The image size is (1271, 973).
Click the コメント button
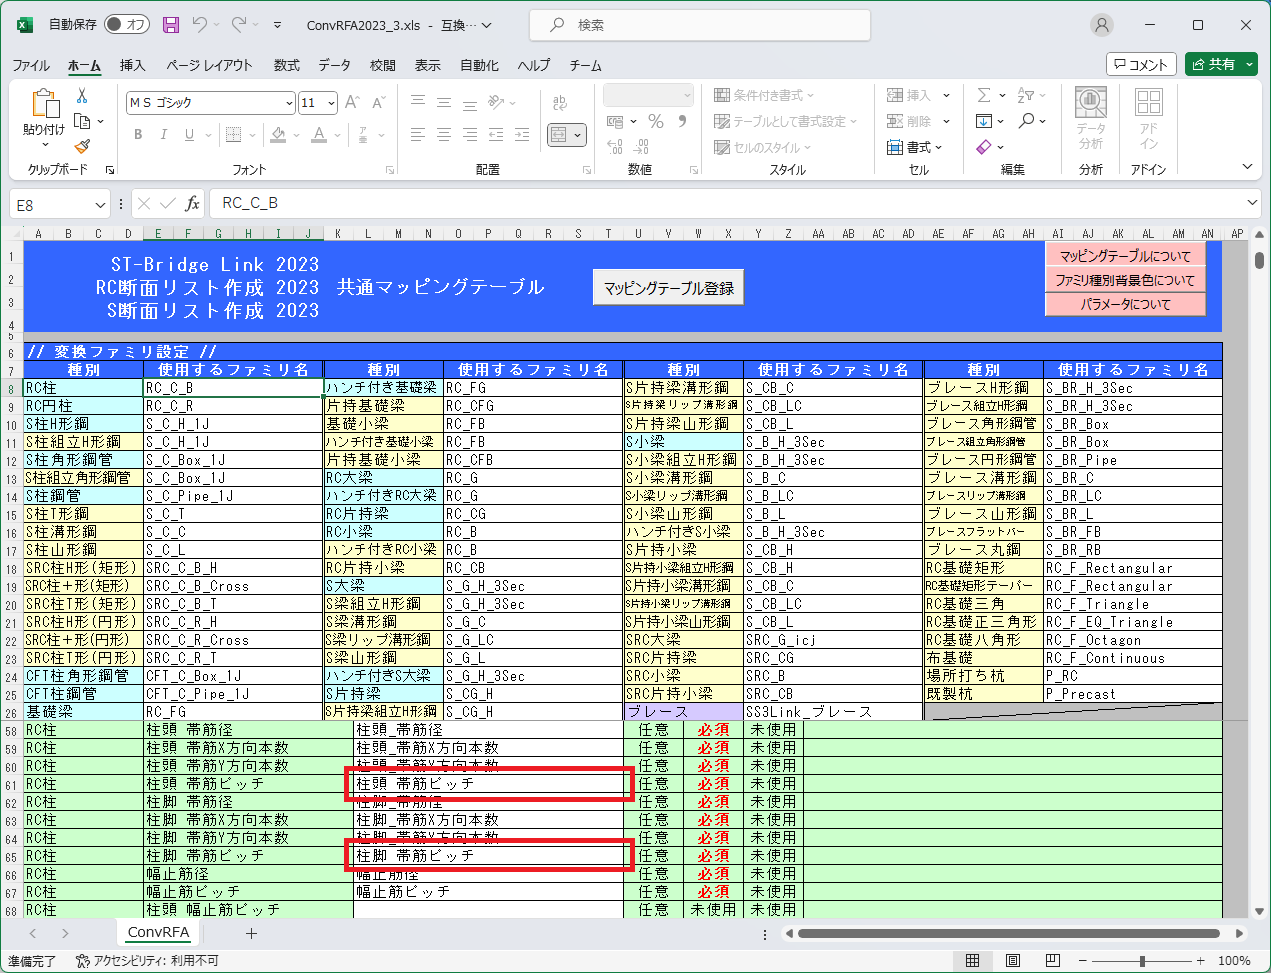coord(1141,64)
